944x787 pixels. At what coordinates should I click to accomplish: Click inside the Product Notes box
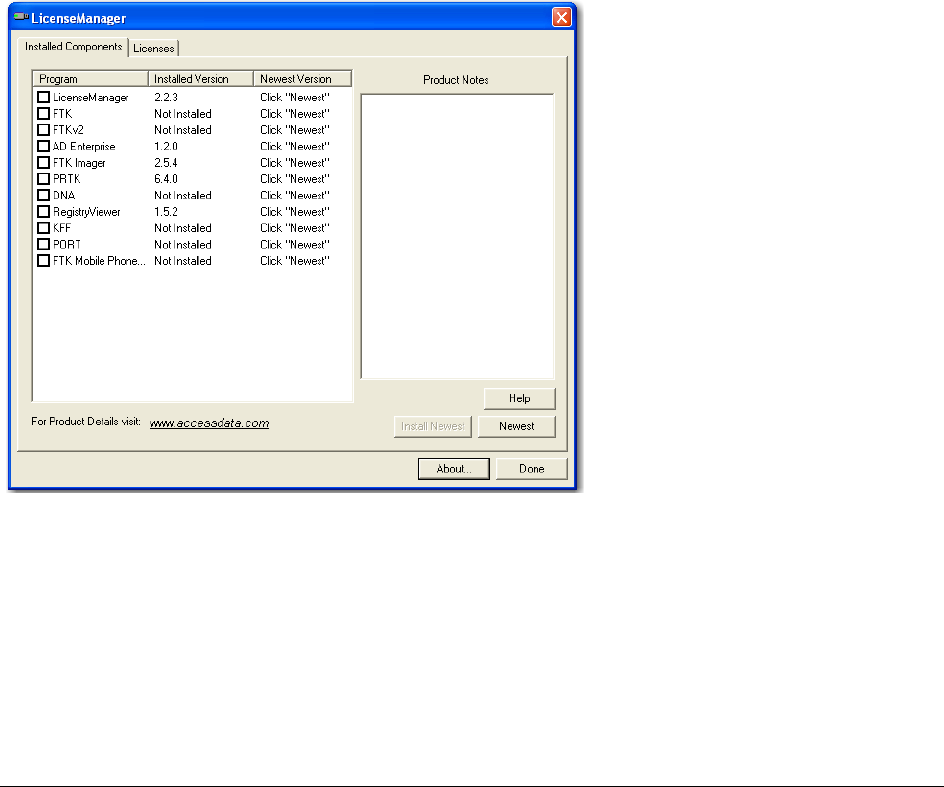pos(457,236)
